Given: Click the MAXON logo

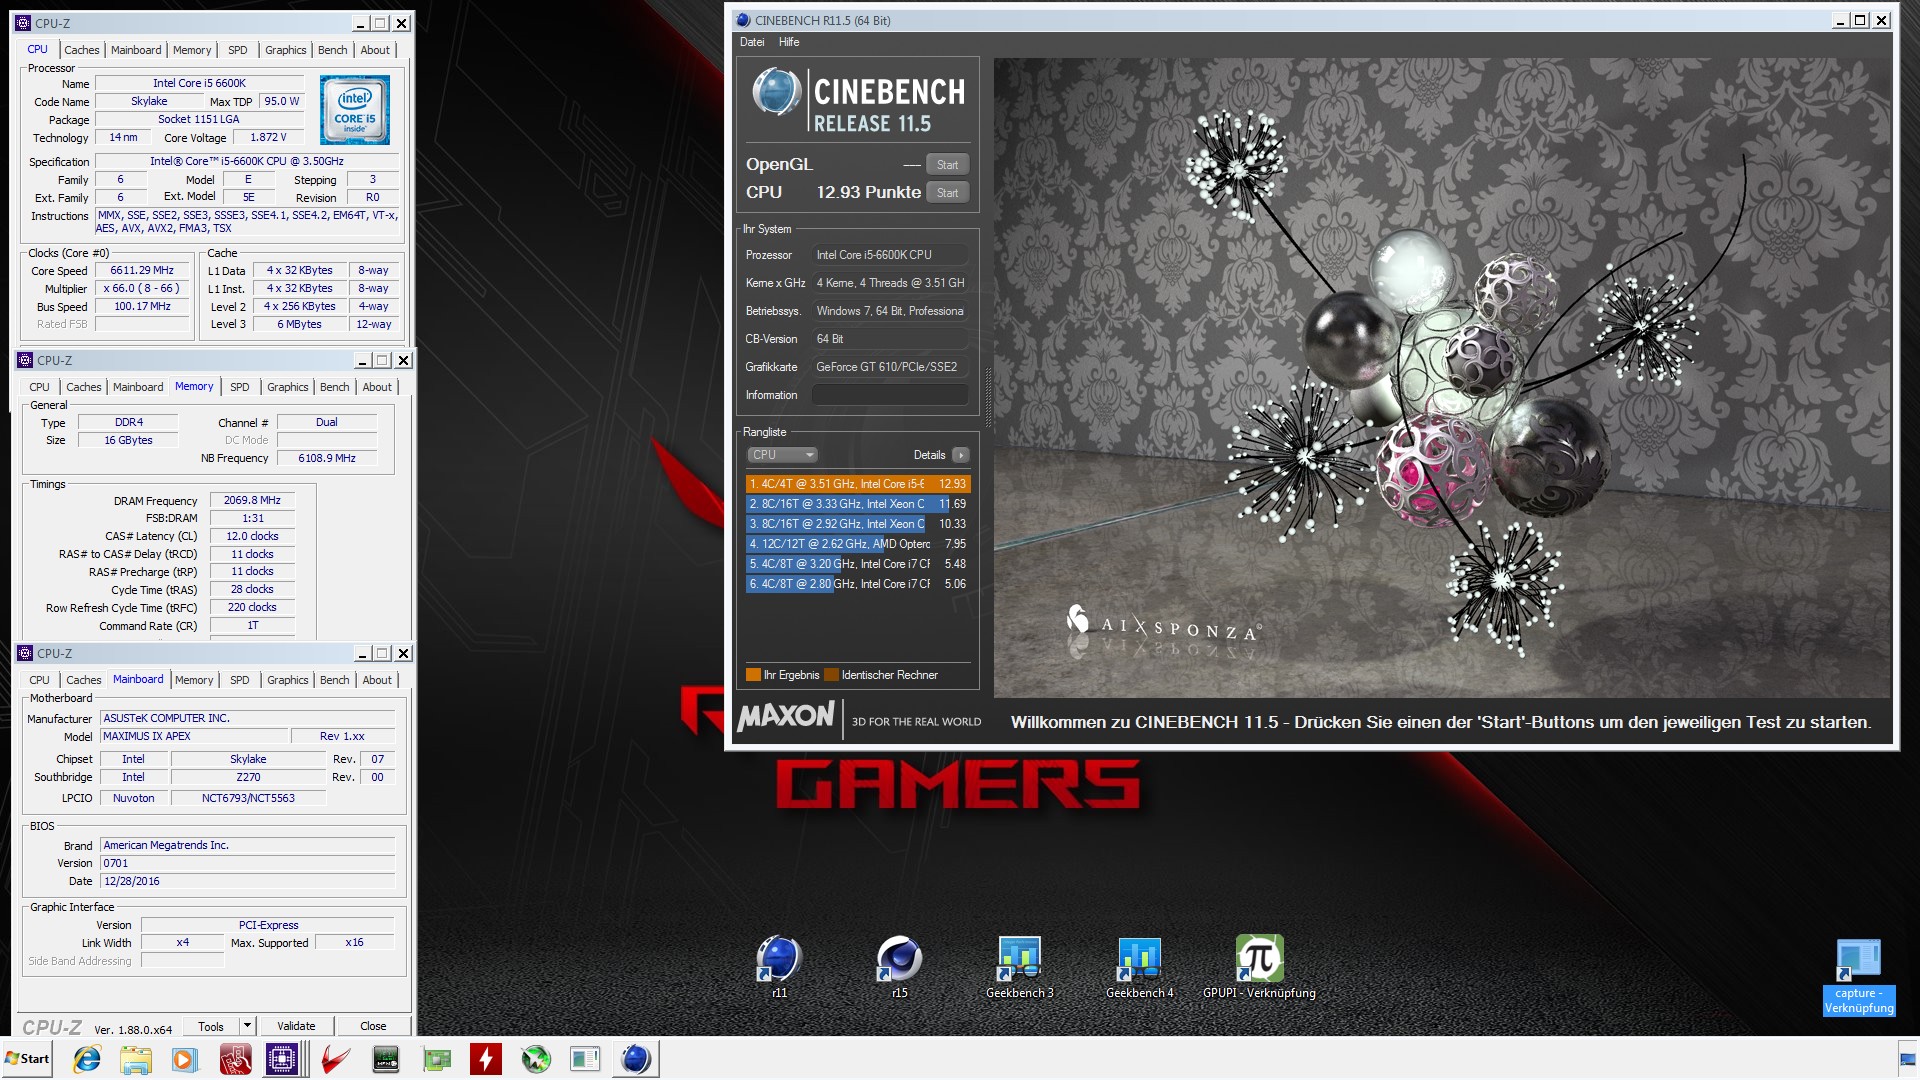Looking at the screenshot, I should coord(786,716).
